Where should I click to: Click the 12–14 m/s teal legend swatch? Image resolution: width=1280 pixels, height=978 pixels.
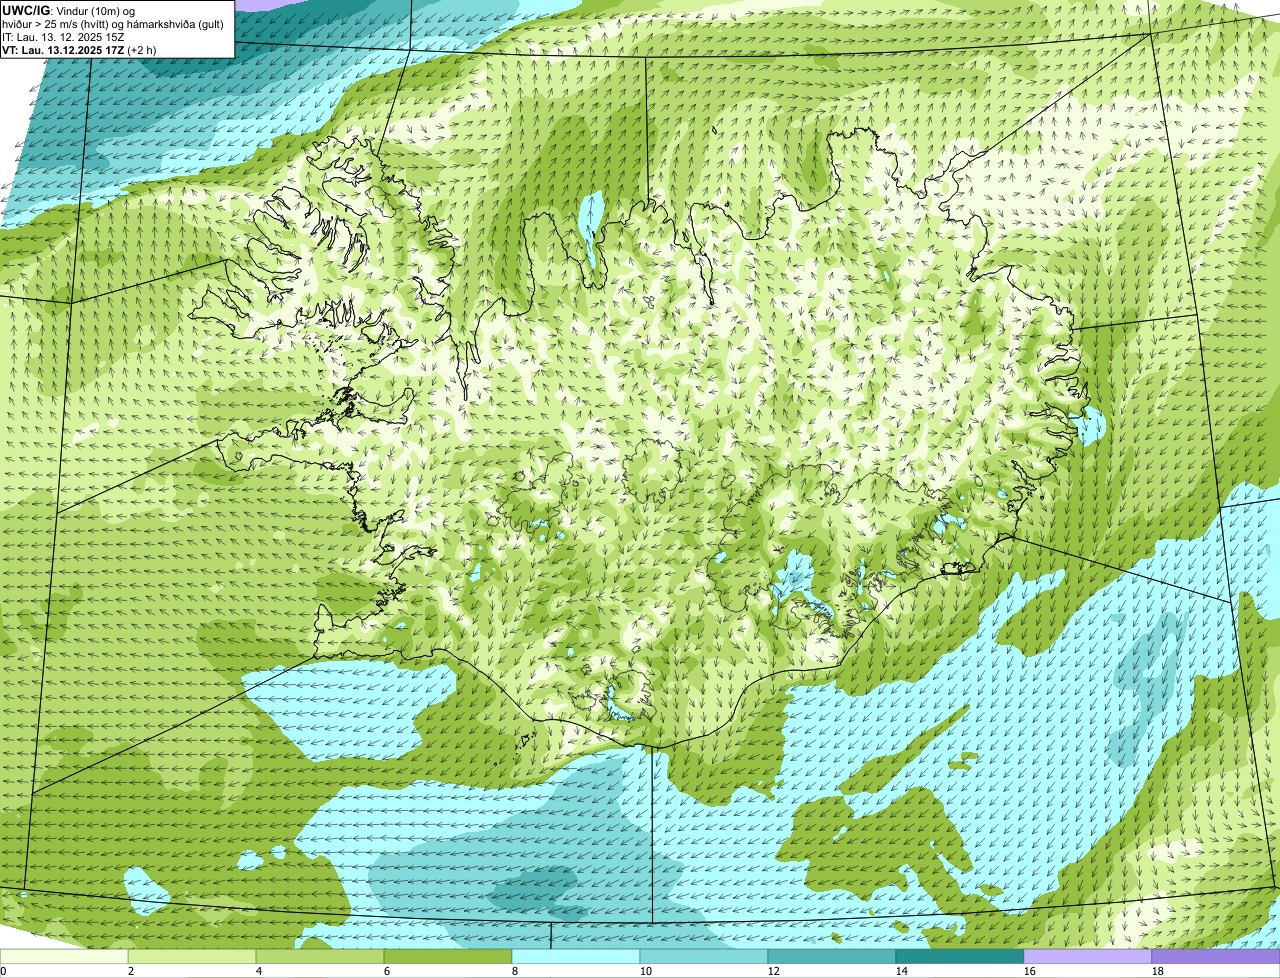(832, 956)
